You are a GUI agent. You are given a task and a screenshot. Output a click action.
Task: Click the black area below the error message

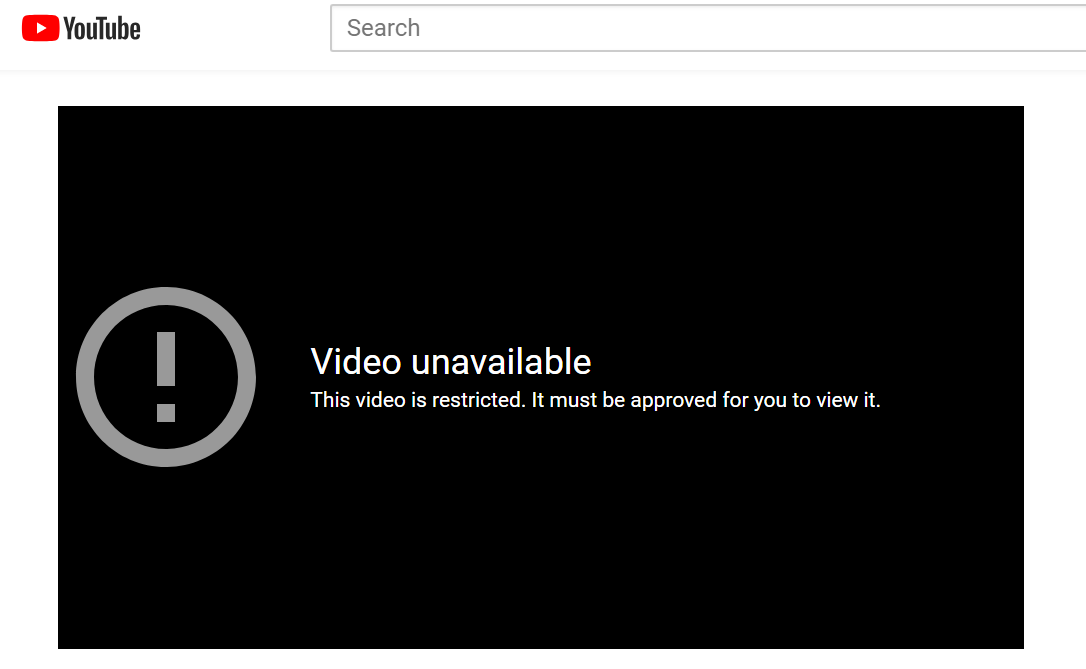click(x=540, y=540)
